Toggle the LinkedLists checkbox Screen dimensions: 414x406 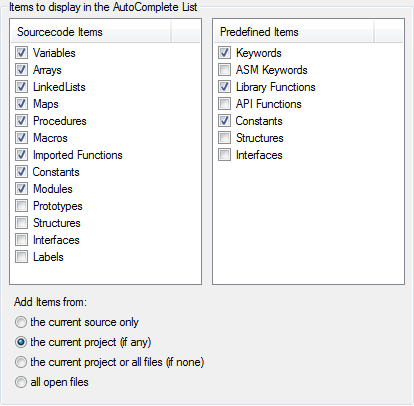[22, 87]
